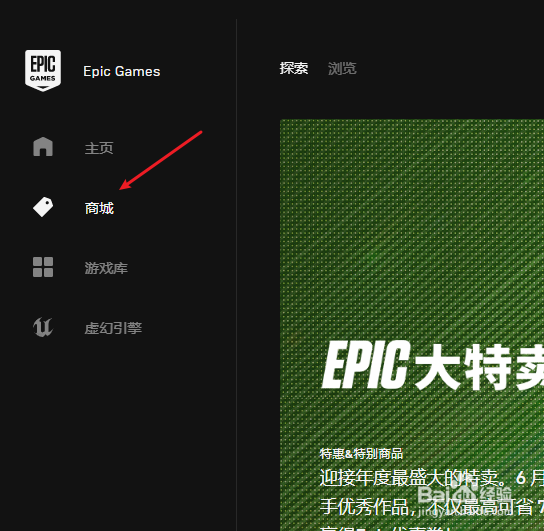Screen dimensions: 544x531
Task: Click the Unreal Engine logo icon
Action: [43, 327]
